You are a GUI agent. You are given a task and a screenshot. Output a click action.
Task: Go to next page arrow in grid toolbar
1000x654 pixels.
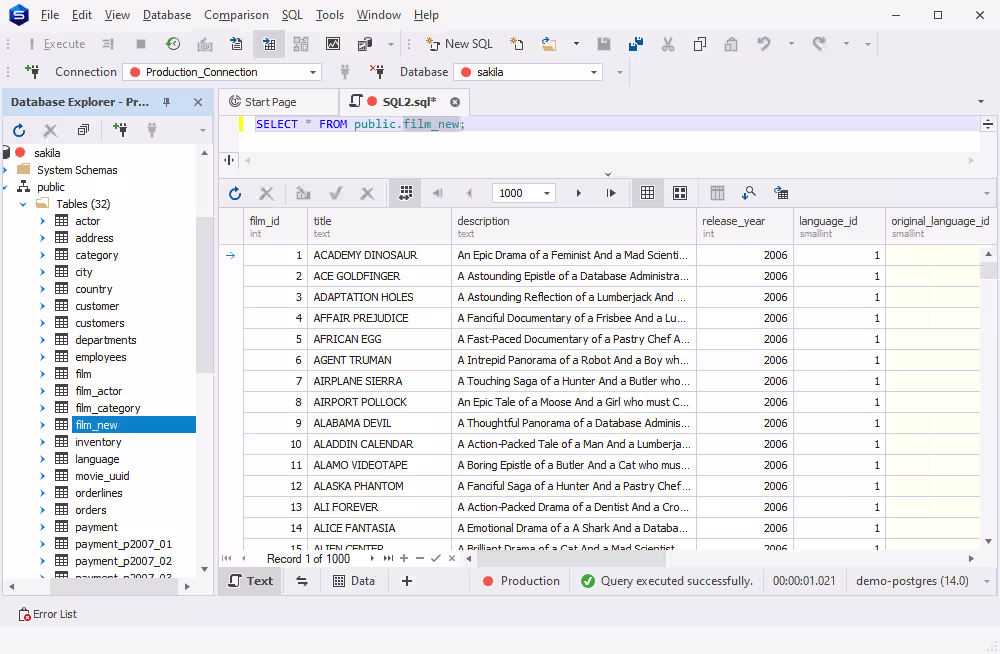(x=578, y=193)
